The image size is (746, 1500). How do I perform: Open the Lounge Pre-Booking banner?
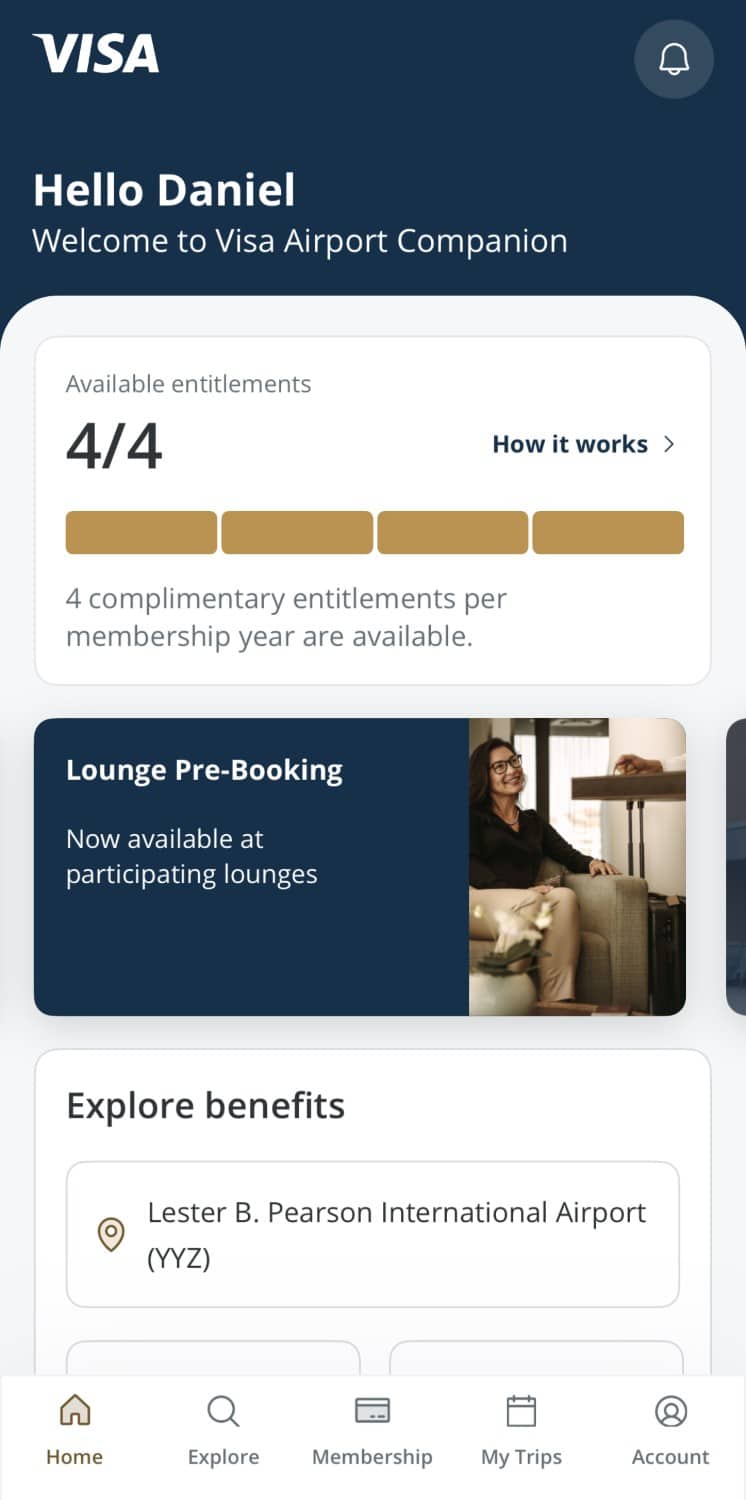250,866
